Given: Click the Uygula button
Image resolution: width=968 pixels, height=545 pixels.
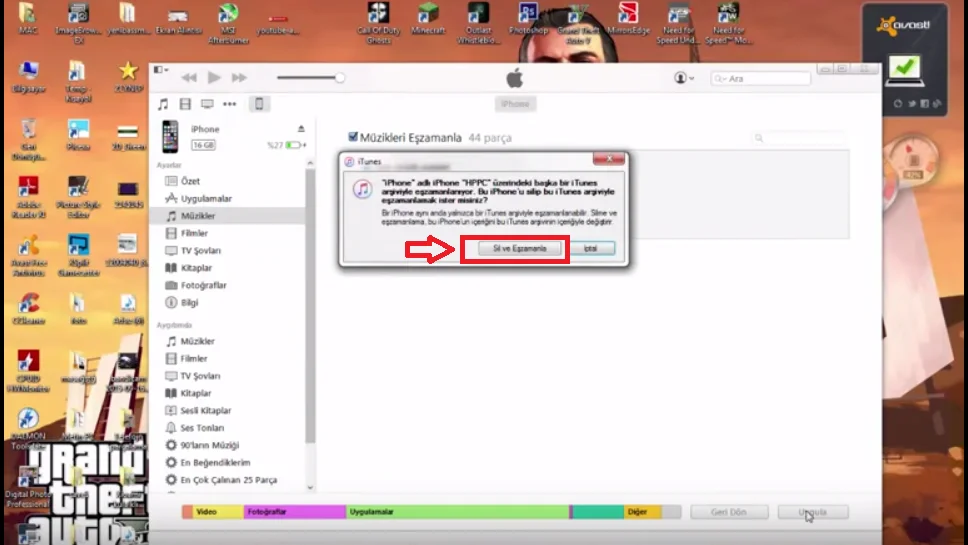Looking at the screenshot, I should [812, 512].
